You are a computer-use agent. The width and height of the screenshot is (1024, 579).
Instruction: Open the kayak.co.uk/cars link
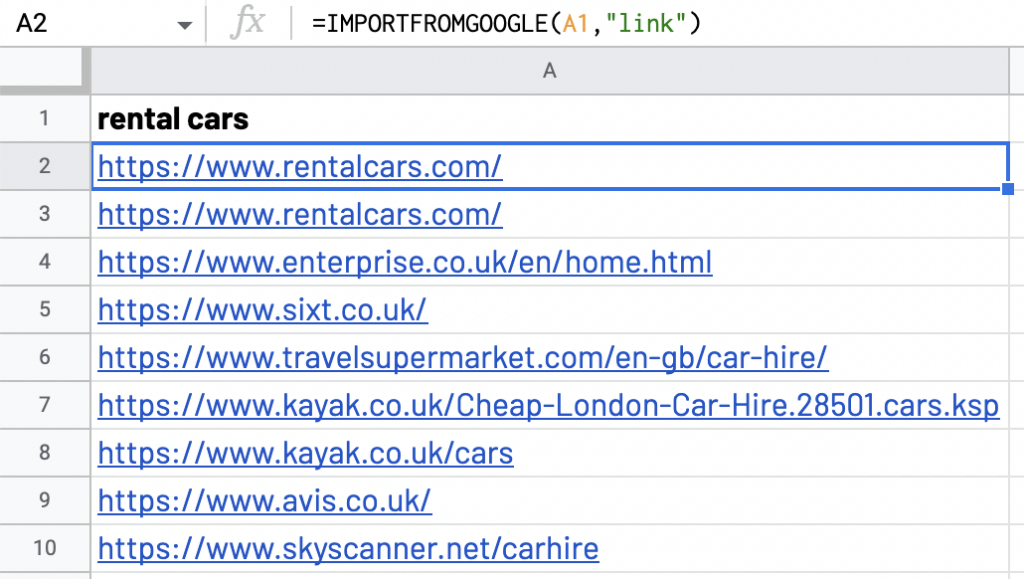tap(305, 453)
